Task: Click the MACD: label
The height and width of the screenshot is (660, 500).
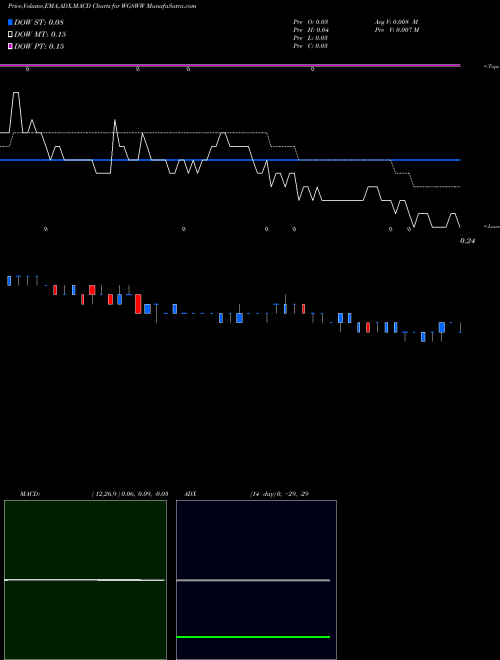Action: click(x=30, y=494)
